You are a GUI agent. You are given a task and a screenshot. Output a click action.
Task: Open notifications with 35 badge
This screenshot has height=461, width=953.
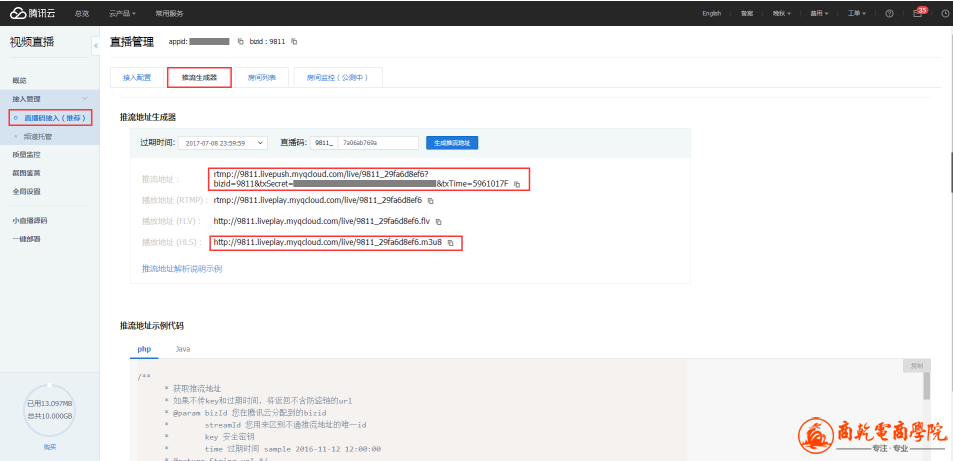(x=917, y=14)
